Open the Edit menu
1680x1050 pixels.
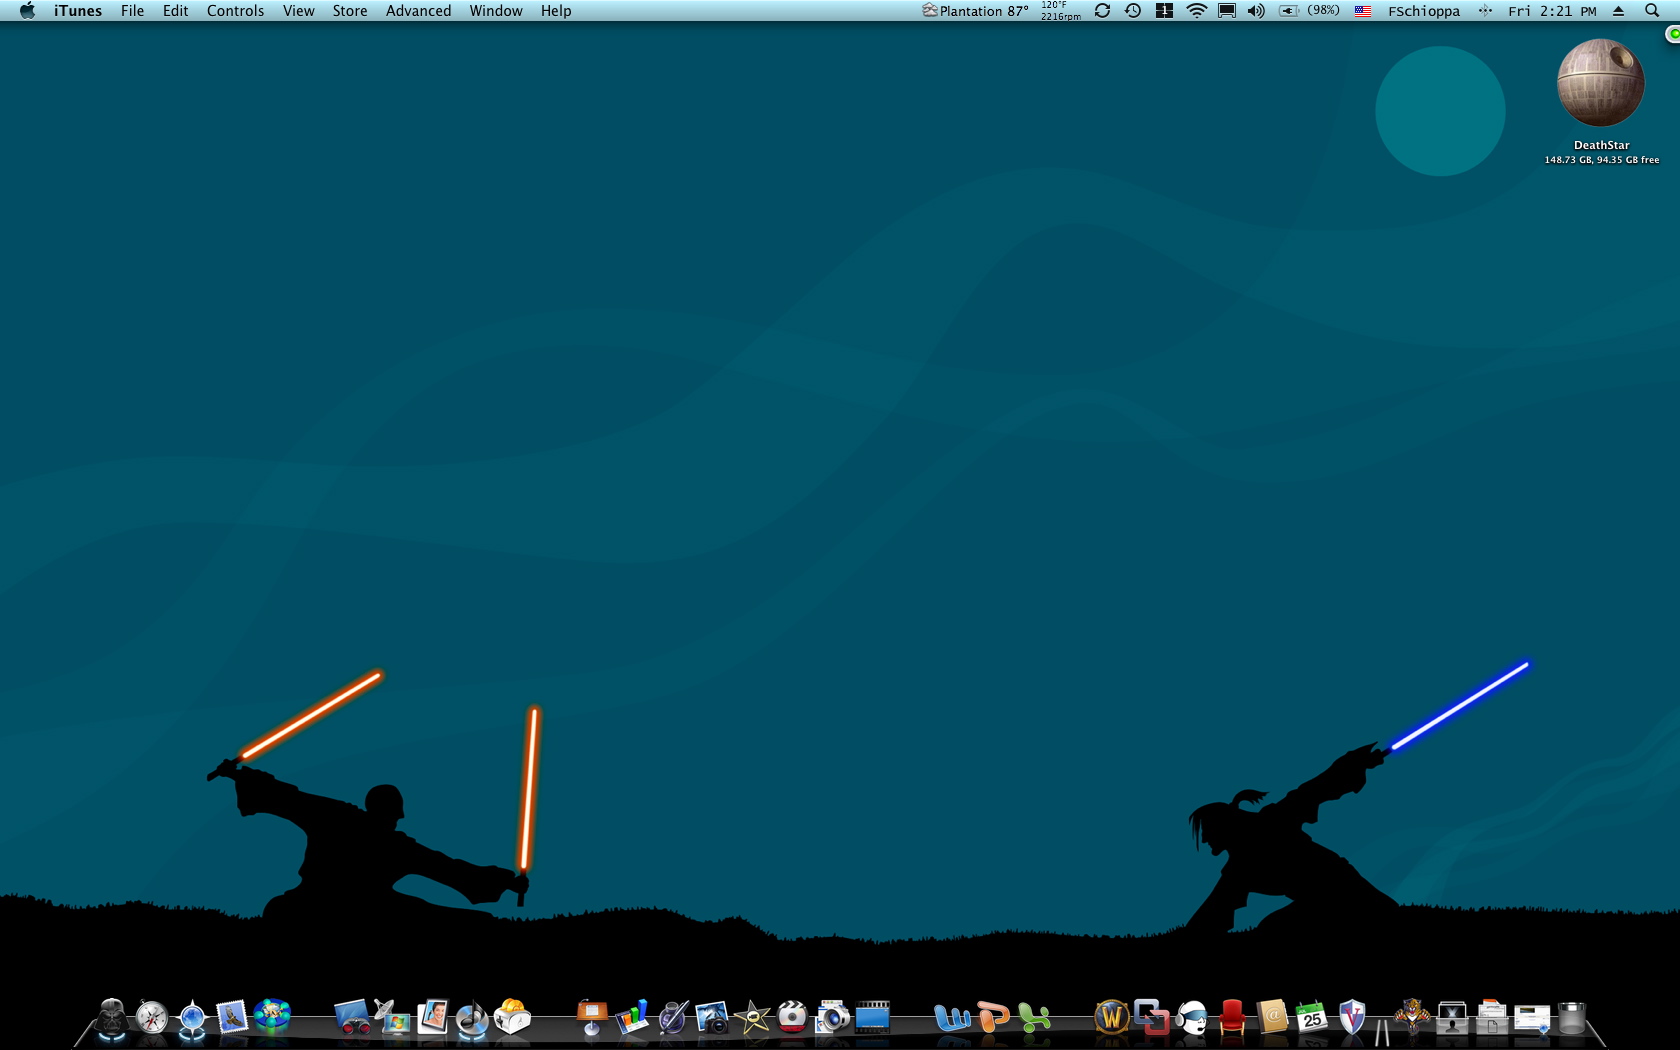coord(175,11)
